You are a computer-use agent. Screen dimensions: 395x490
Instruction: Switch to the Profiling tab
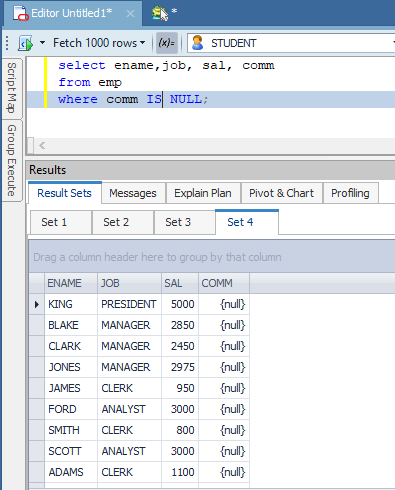click(350, 193)
